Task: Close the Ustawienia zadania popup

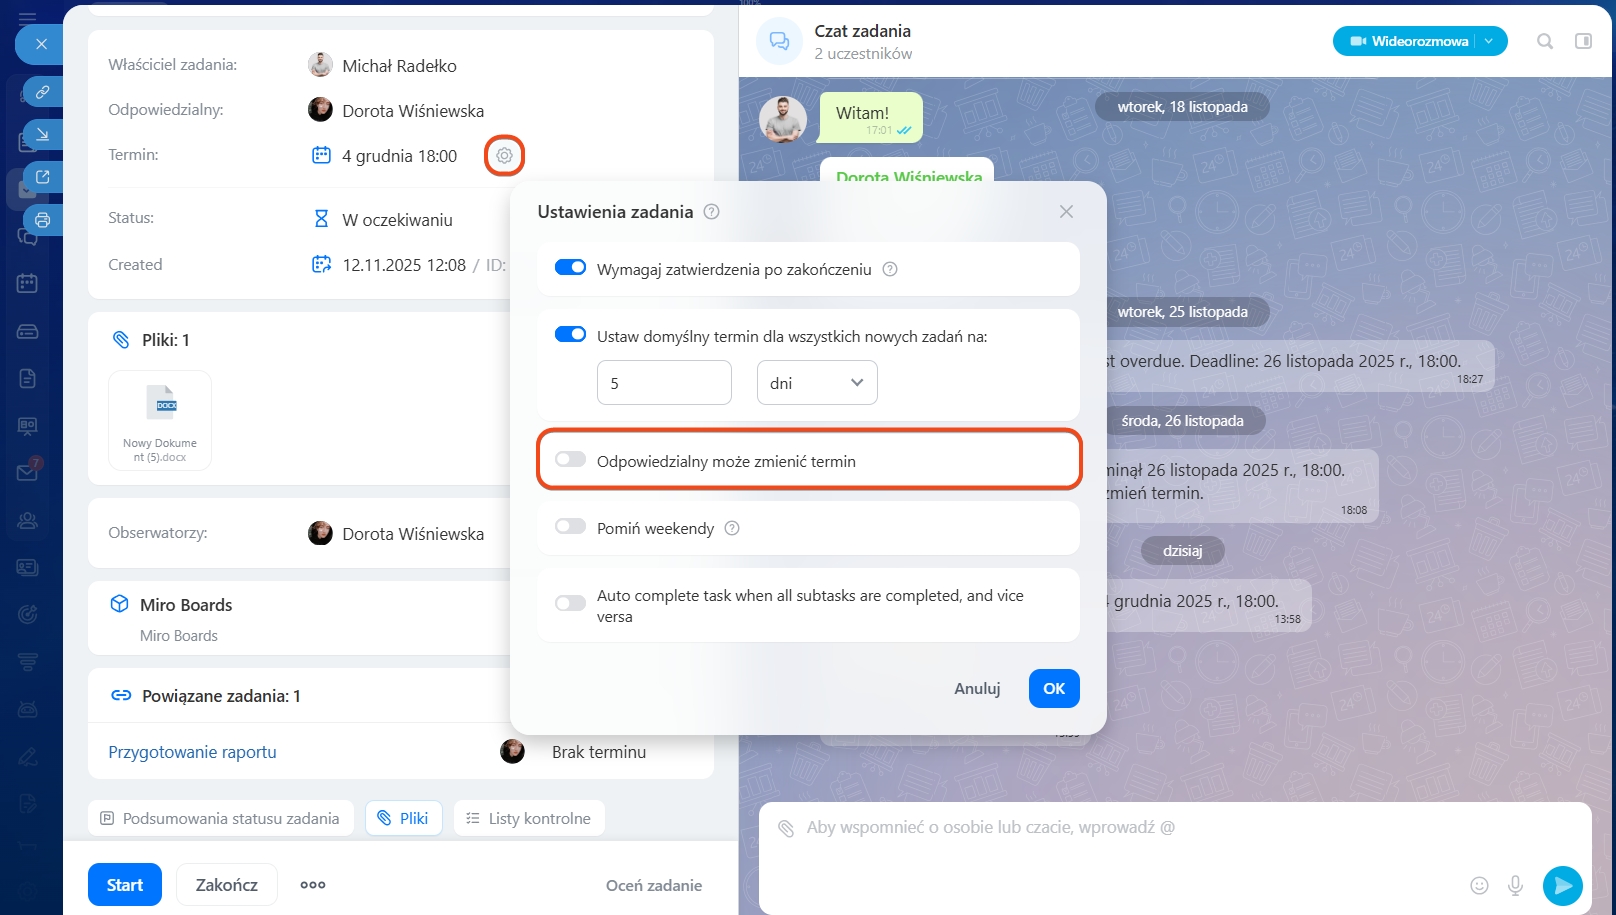Action: [x=1066, y=212]
